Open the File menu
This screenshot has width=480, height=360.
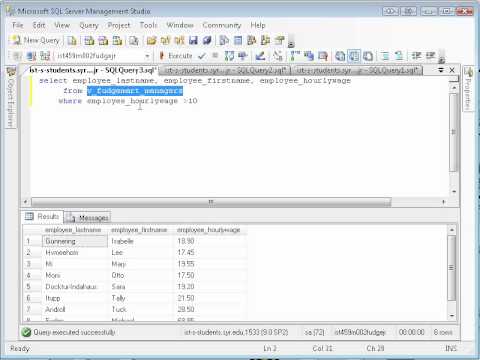point(18,25)
